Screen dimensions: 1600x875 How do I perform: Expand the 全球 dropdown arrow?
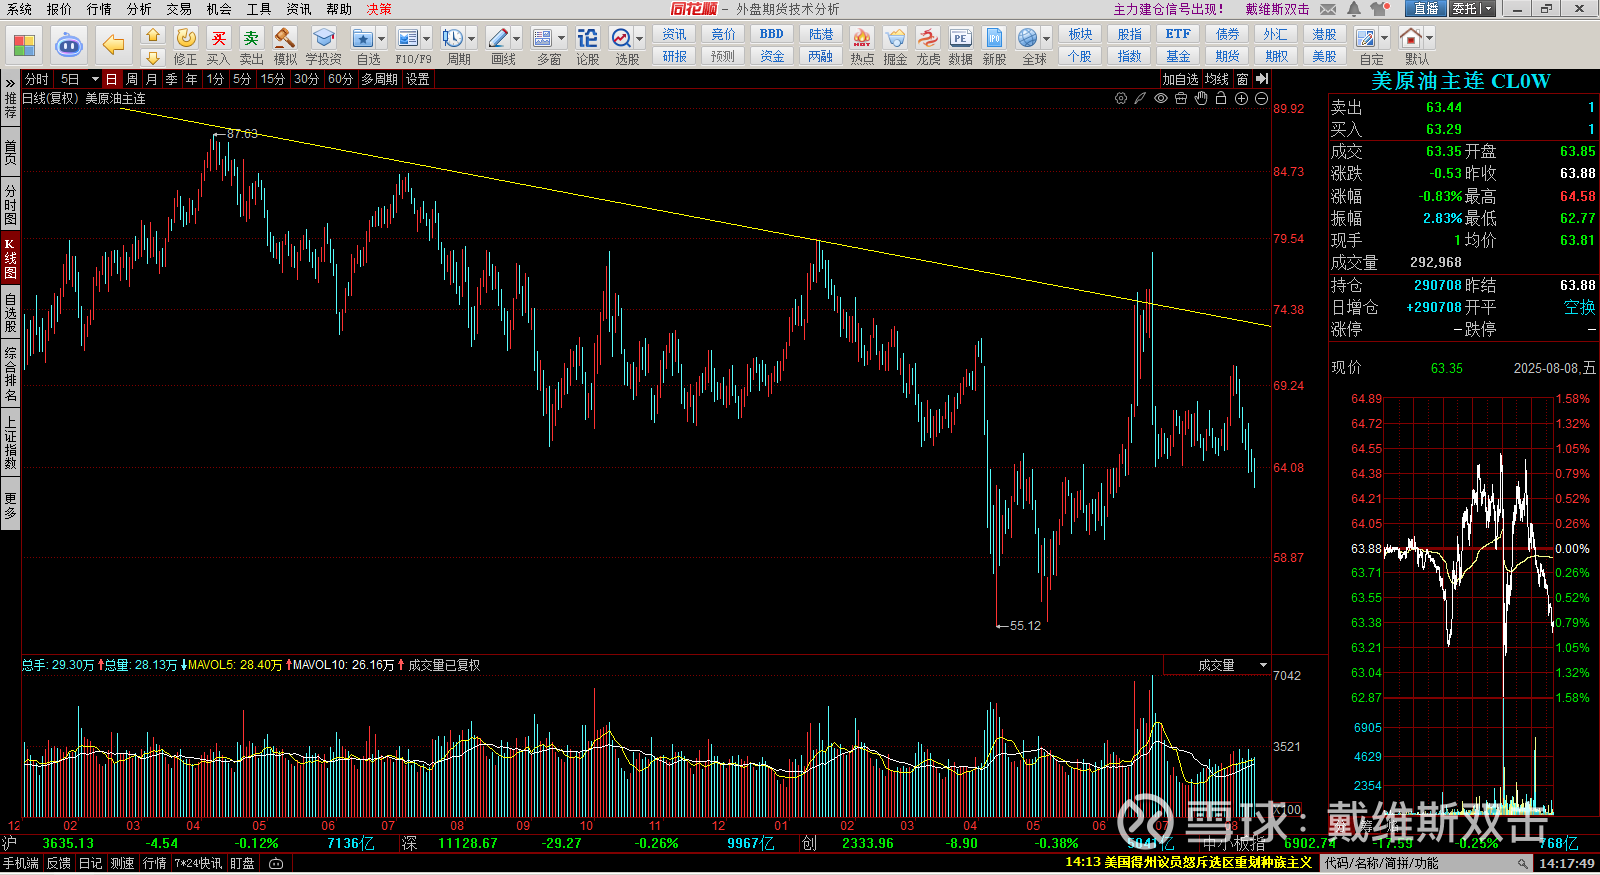1047,39
